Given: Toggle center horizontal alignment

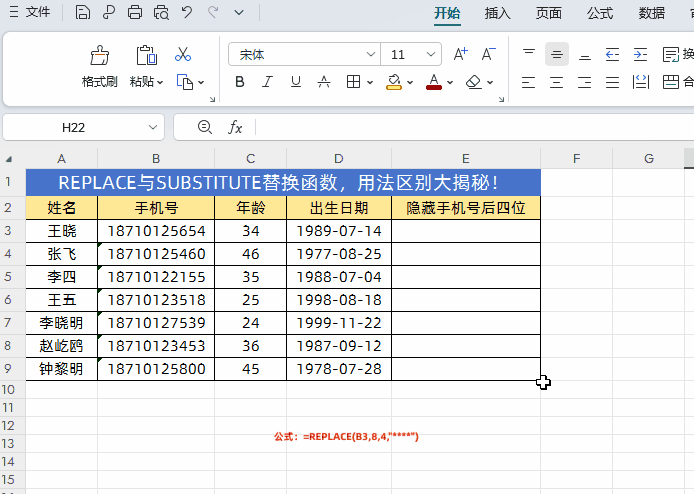Looking at the screenshot, I should coord(557,82).
